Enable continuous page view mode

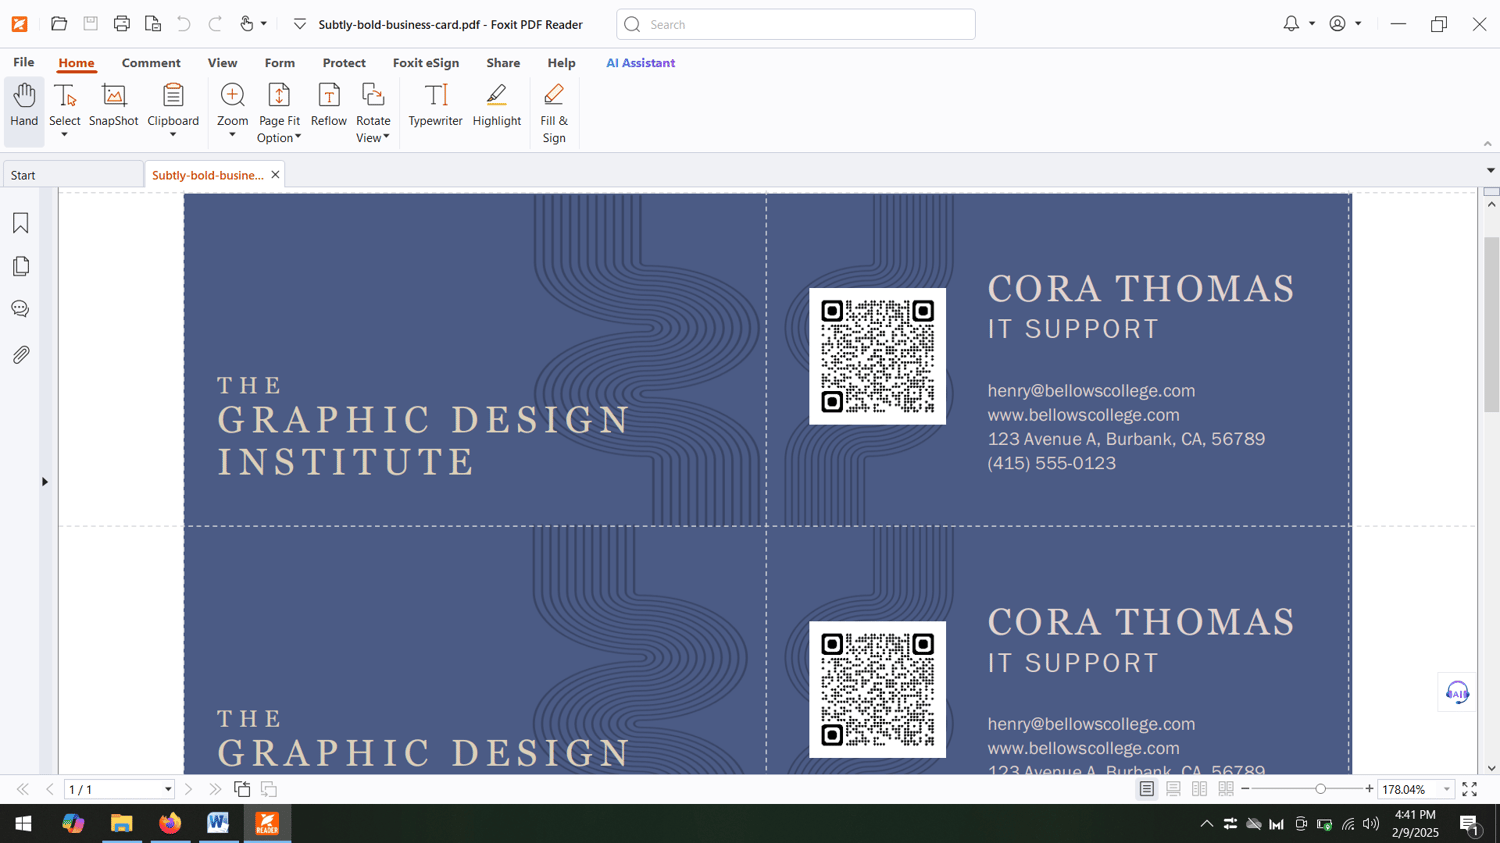[x=1173, y=790]
